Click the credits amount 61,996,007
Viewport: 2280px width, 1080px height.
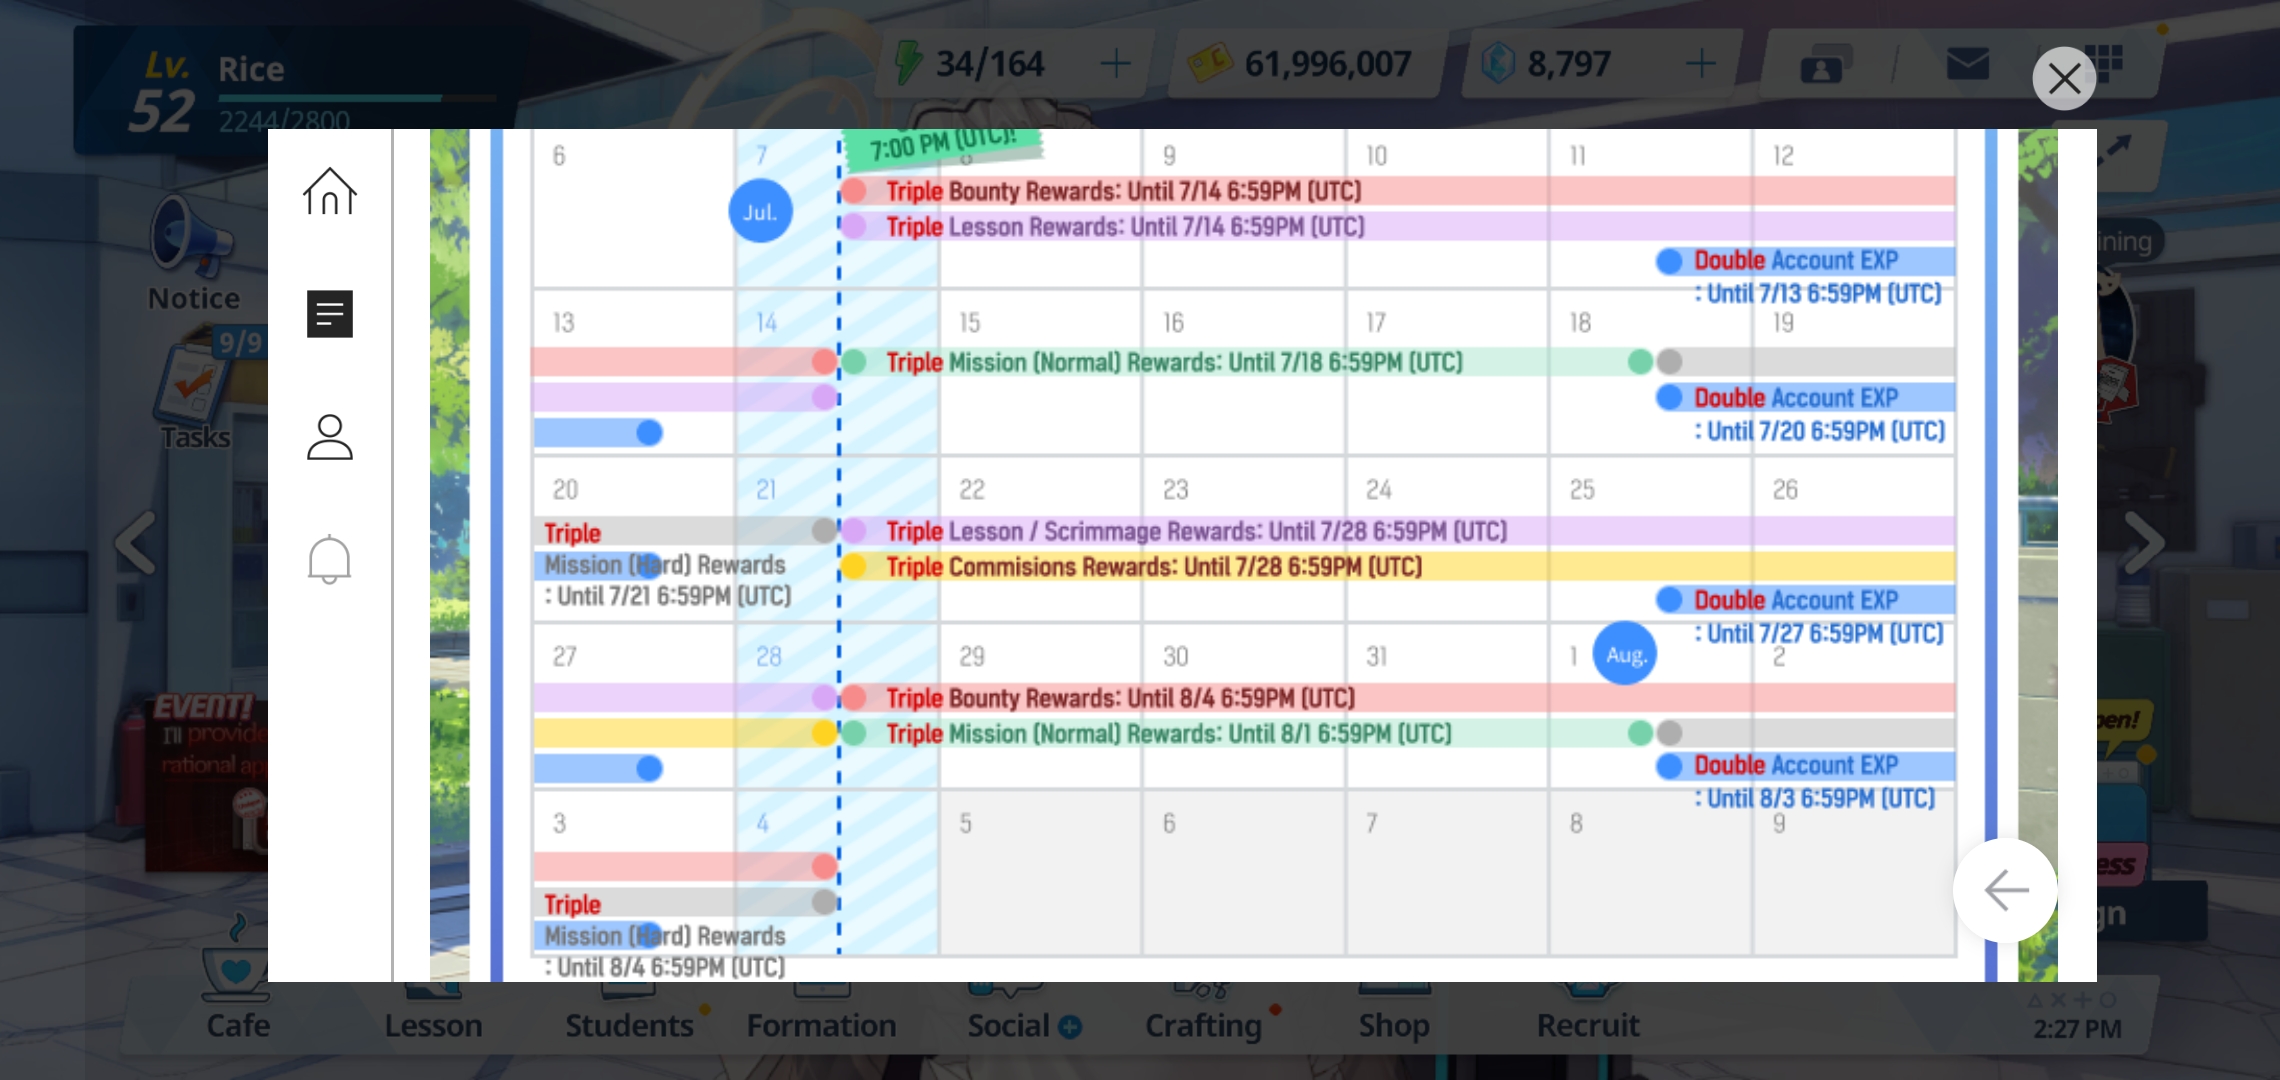coord(1328,64)
